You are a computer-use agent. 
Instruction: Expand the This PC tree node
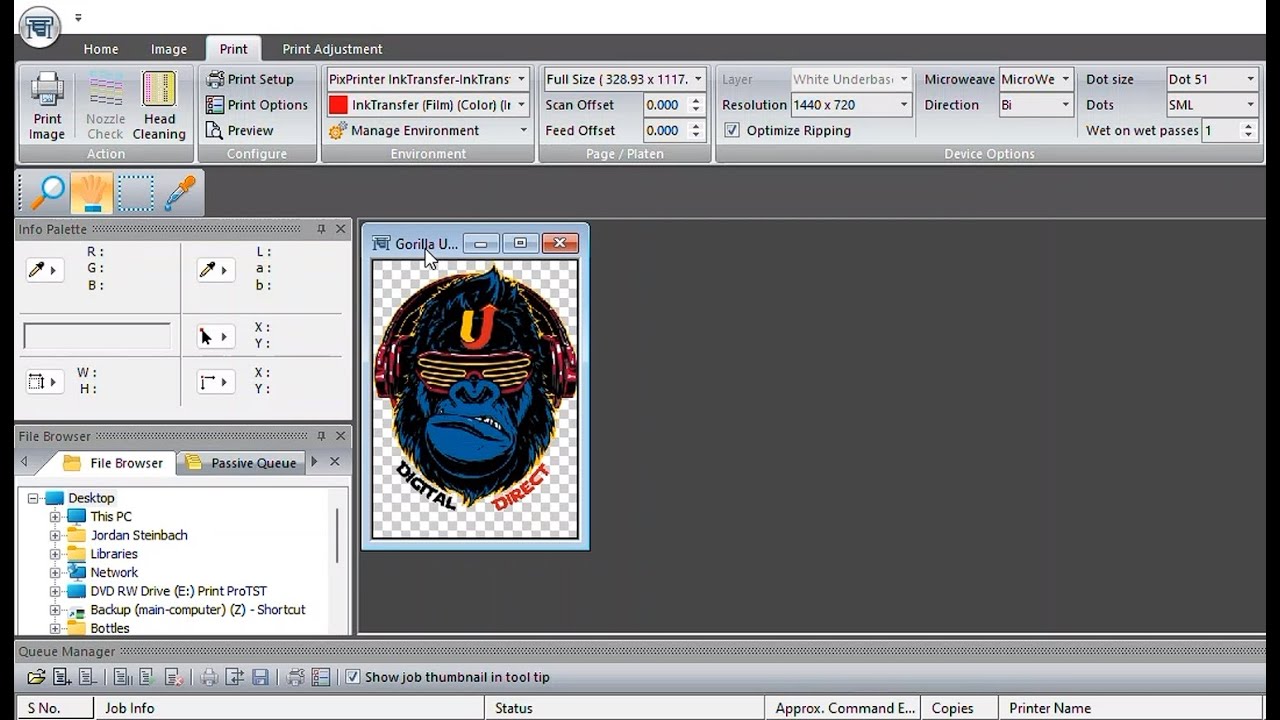(55, 517)
